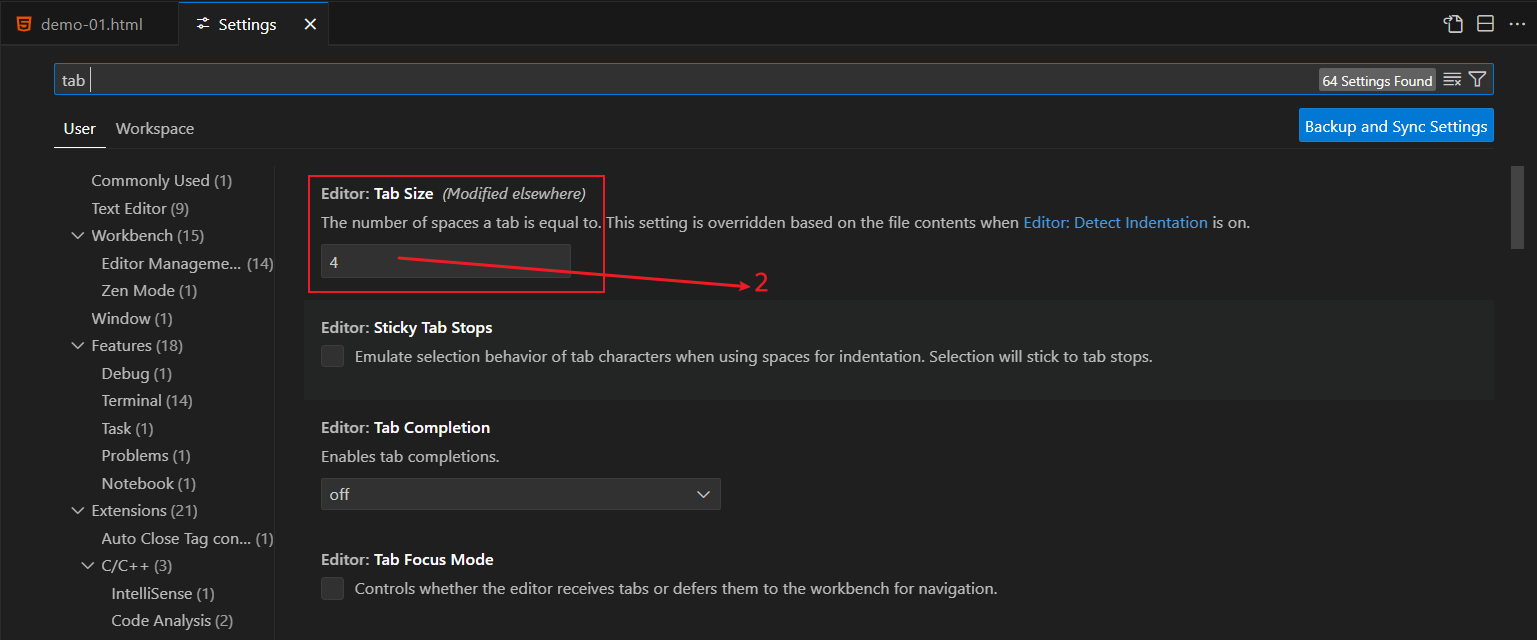Click the settings list vertical scrollbar
This screenshot has height=640, width=1537.
[x=1517, y=207]
